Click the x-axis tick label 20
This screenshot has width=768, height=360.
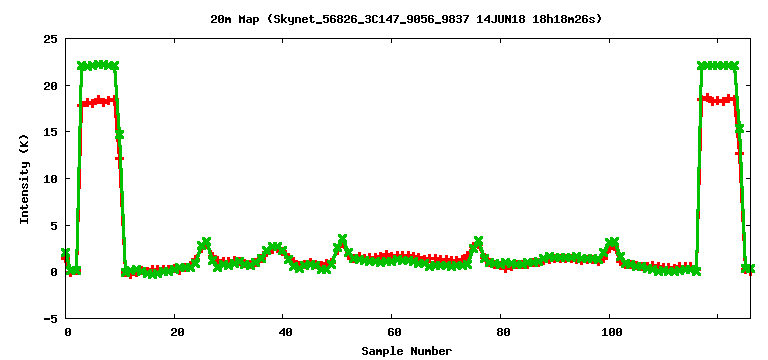[177, 333]
